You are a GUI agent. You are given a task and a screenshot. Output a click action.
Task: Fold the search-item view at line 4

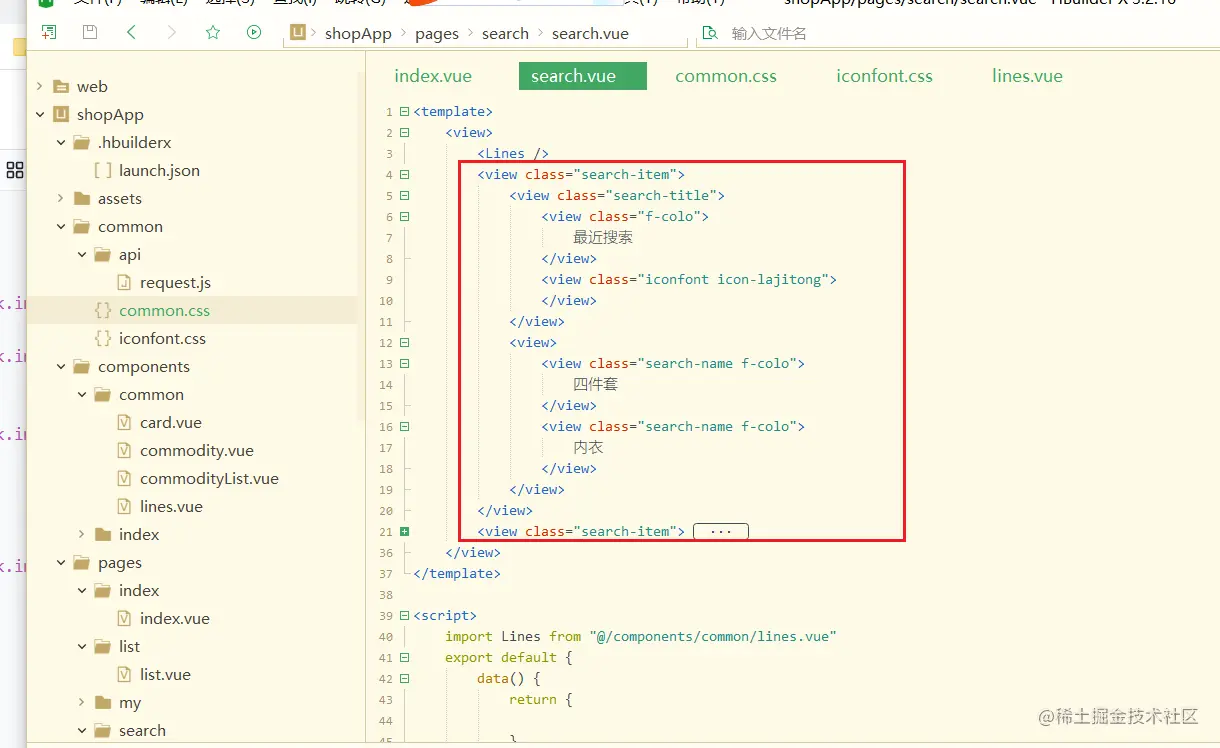coord(404,174)
